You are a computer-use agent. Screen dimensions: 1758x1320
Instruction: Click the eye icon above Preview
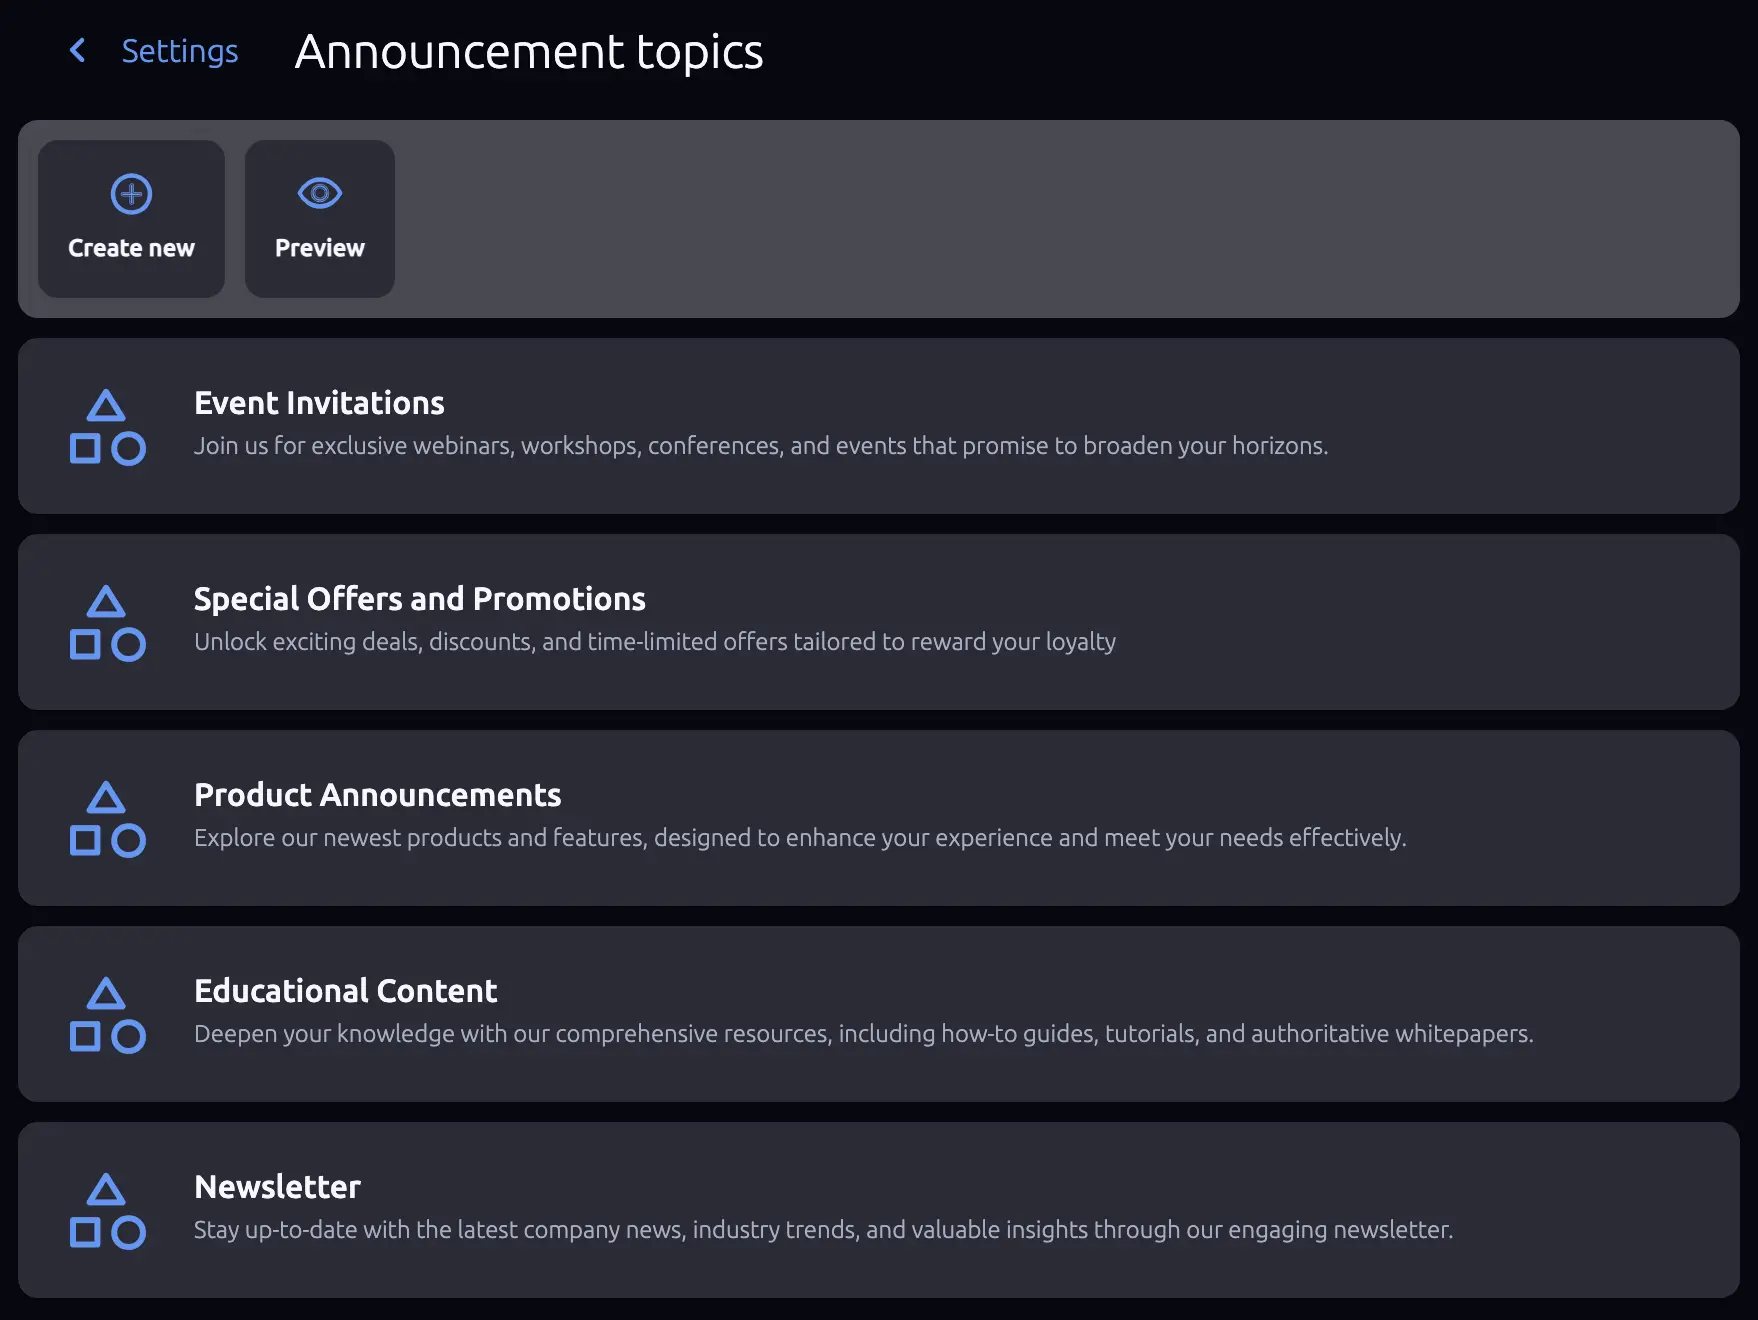click(x=318, y=192)
